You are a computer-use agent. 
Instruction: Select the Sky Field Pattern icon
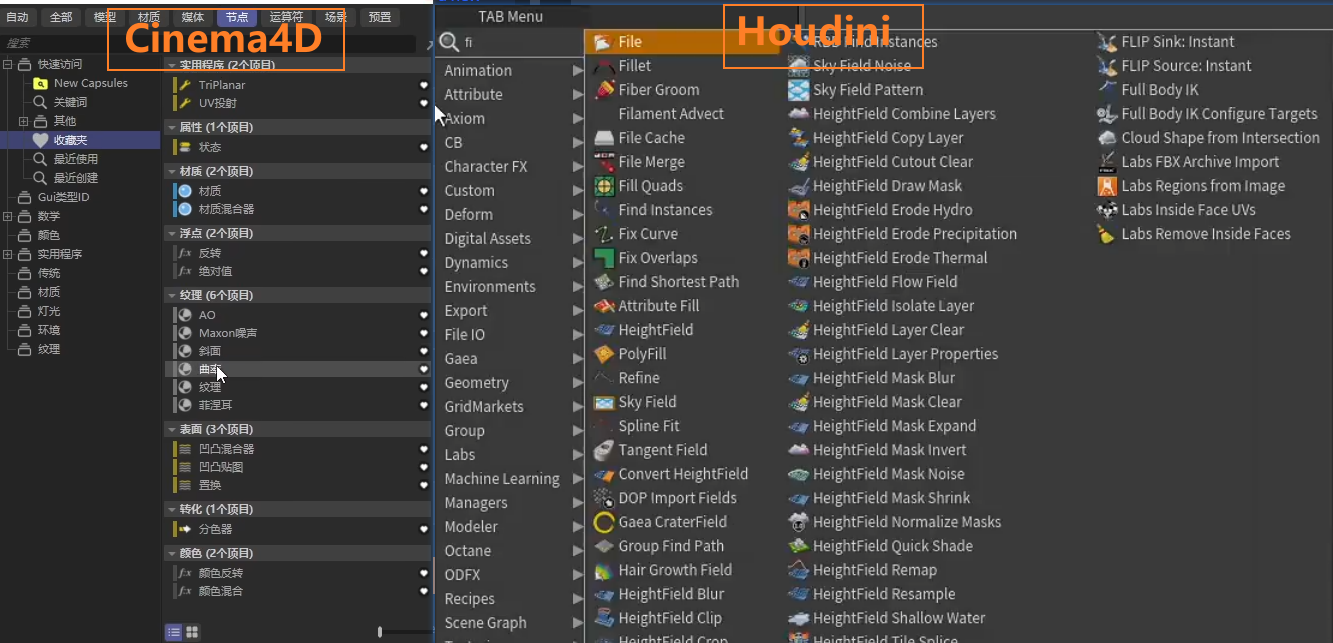tap(798, 90)
